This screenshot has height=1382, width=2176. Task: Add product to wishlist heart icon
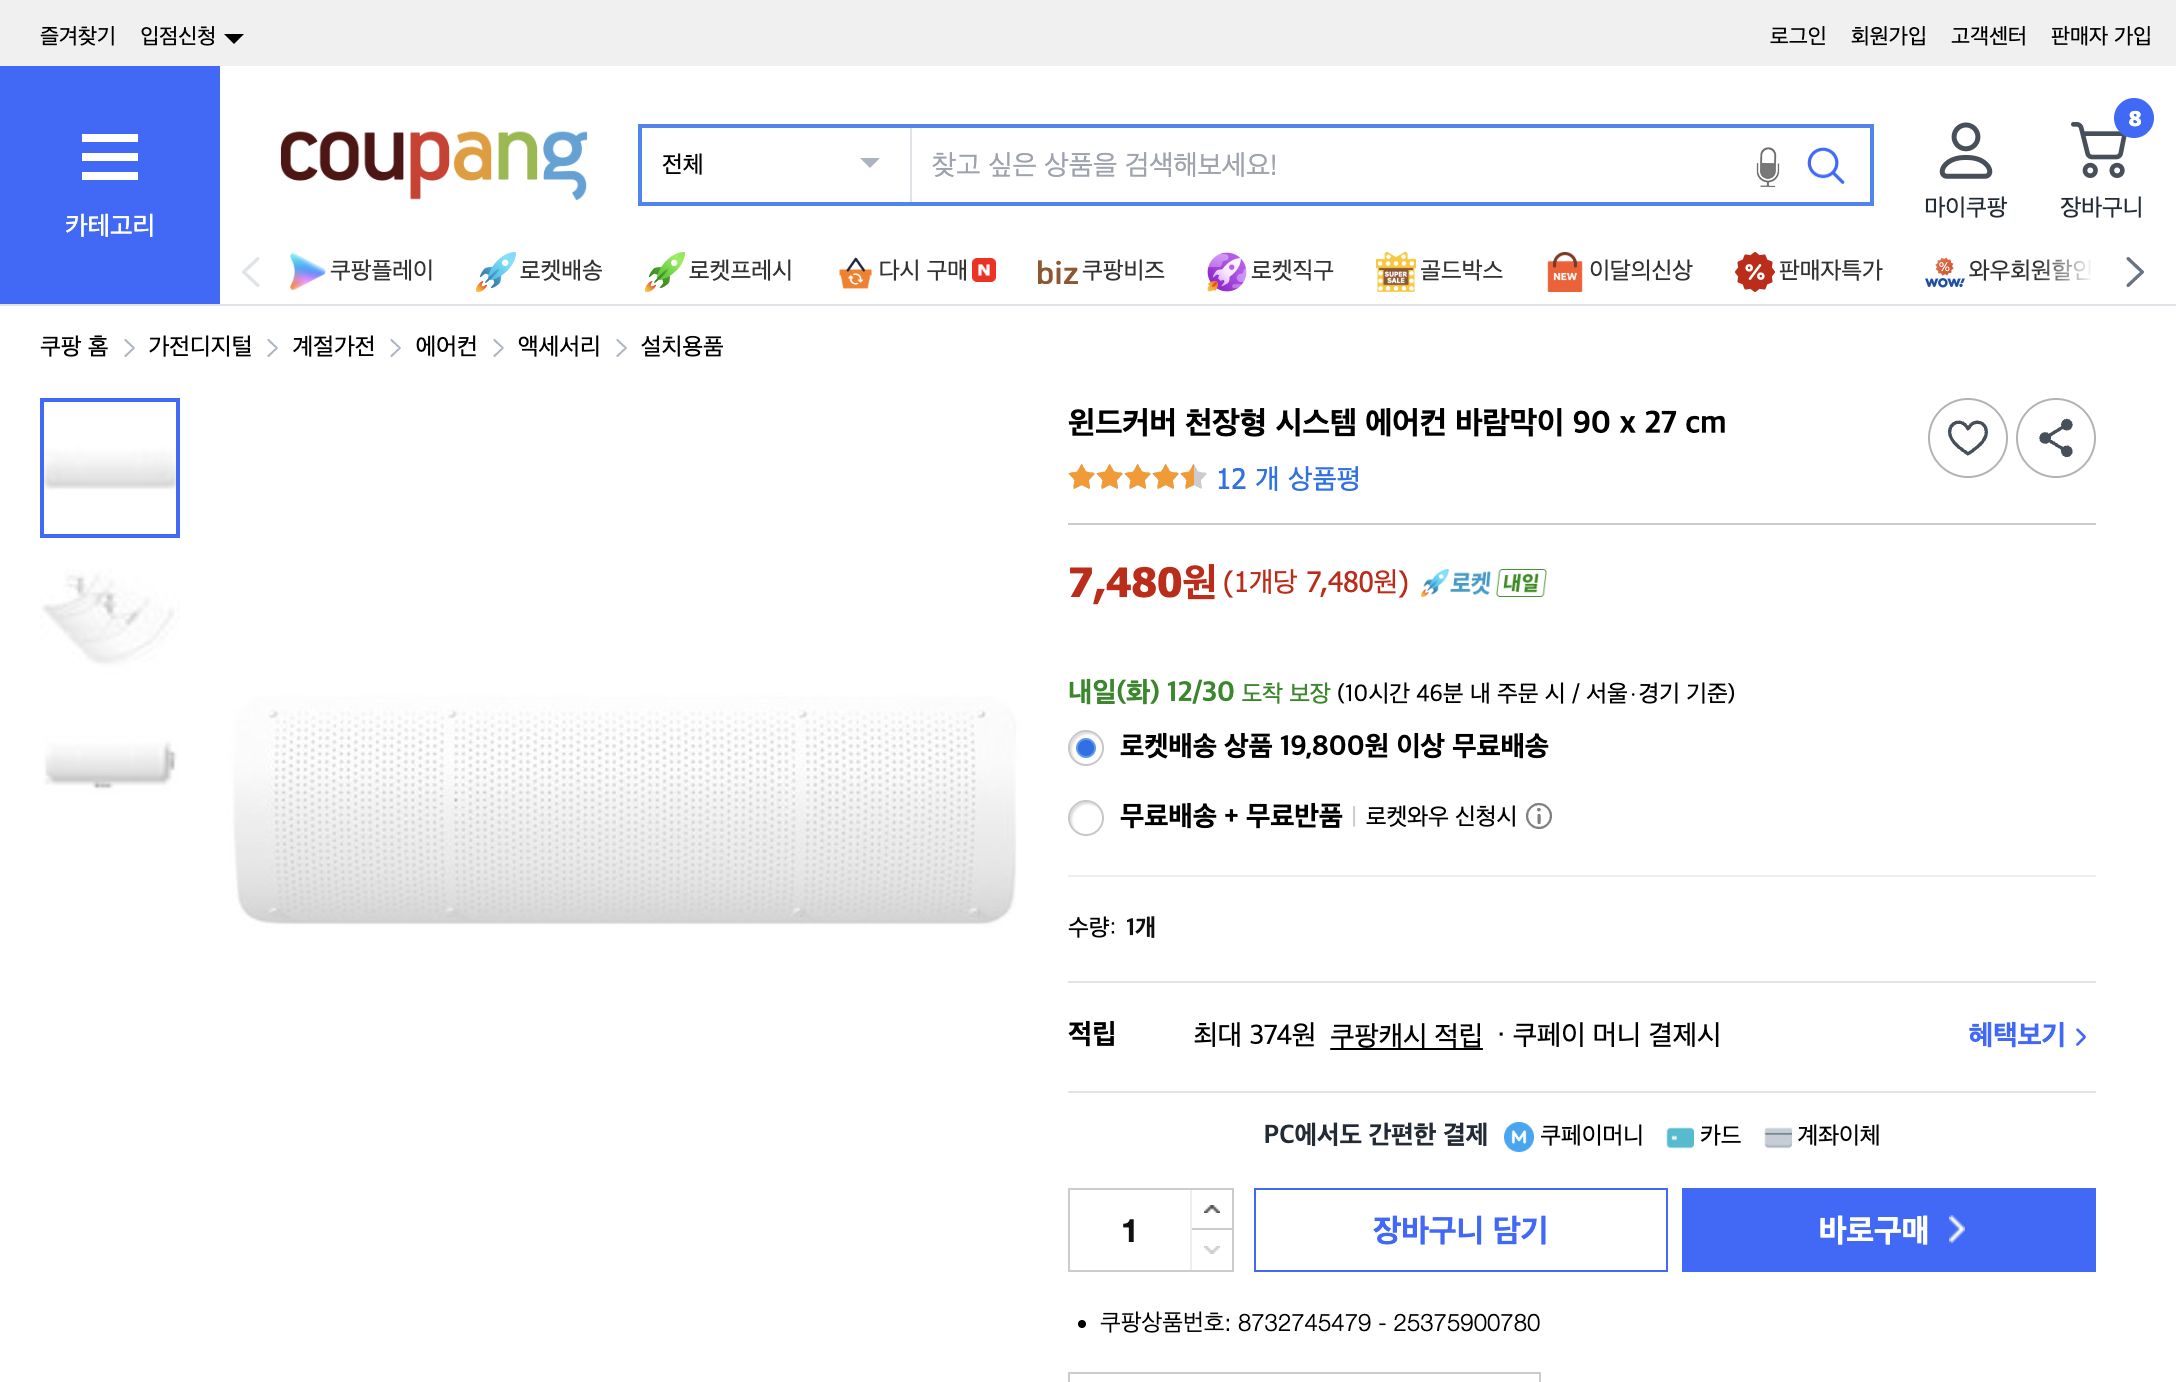(x=1968, y=438)
